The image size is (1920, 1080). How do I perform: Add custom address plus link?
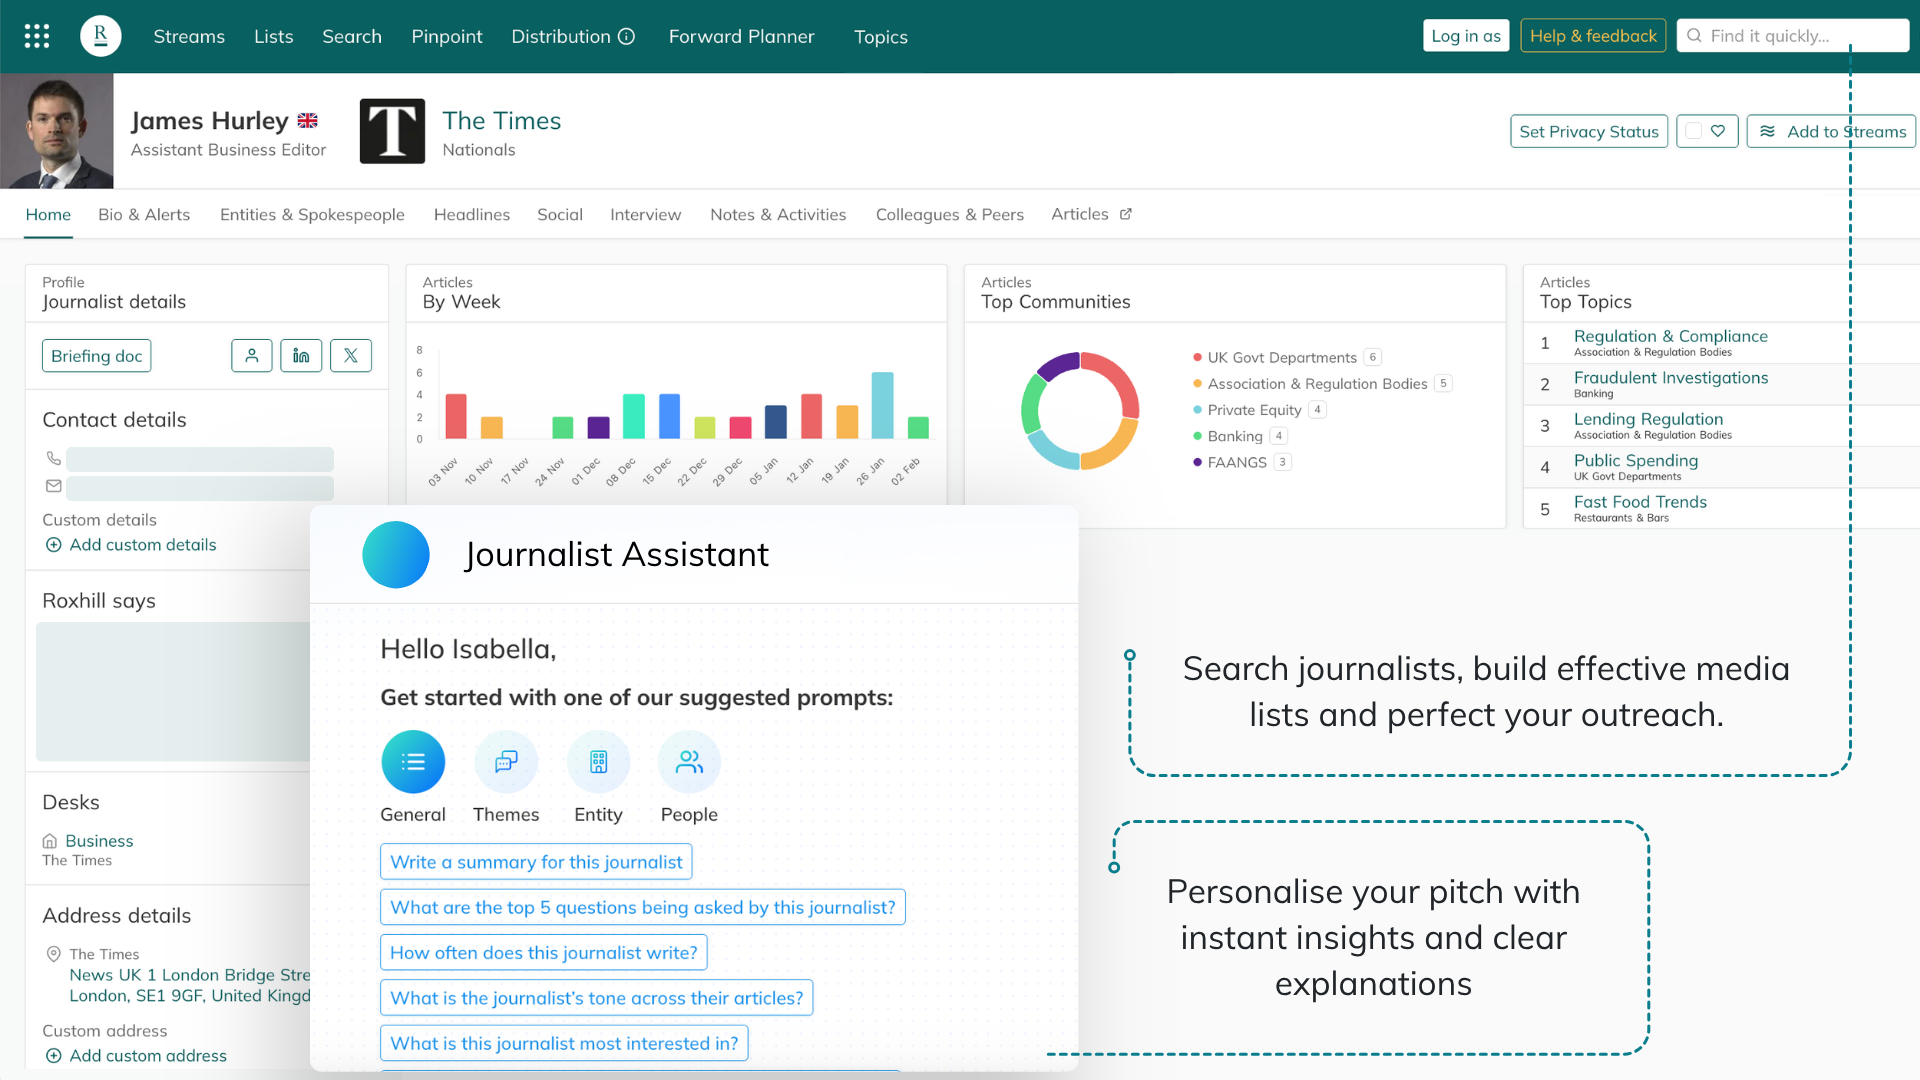pos(135,1056)
